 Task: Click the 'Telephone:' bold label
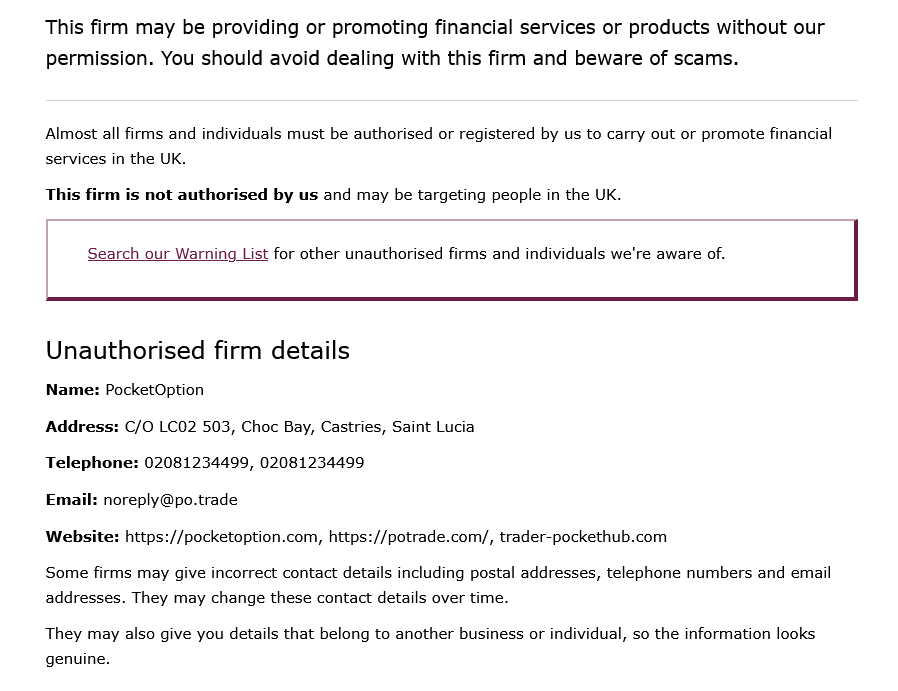(92, 463)
